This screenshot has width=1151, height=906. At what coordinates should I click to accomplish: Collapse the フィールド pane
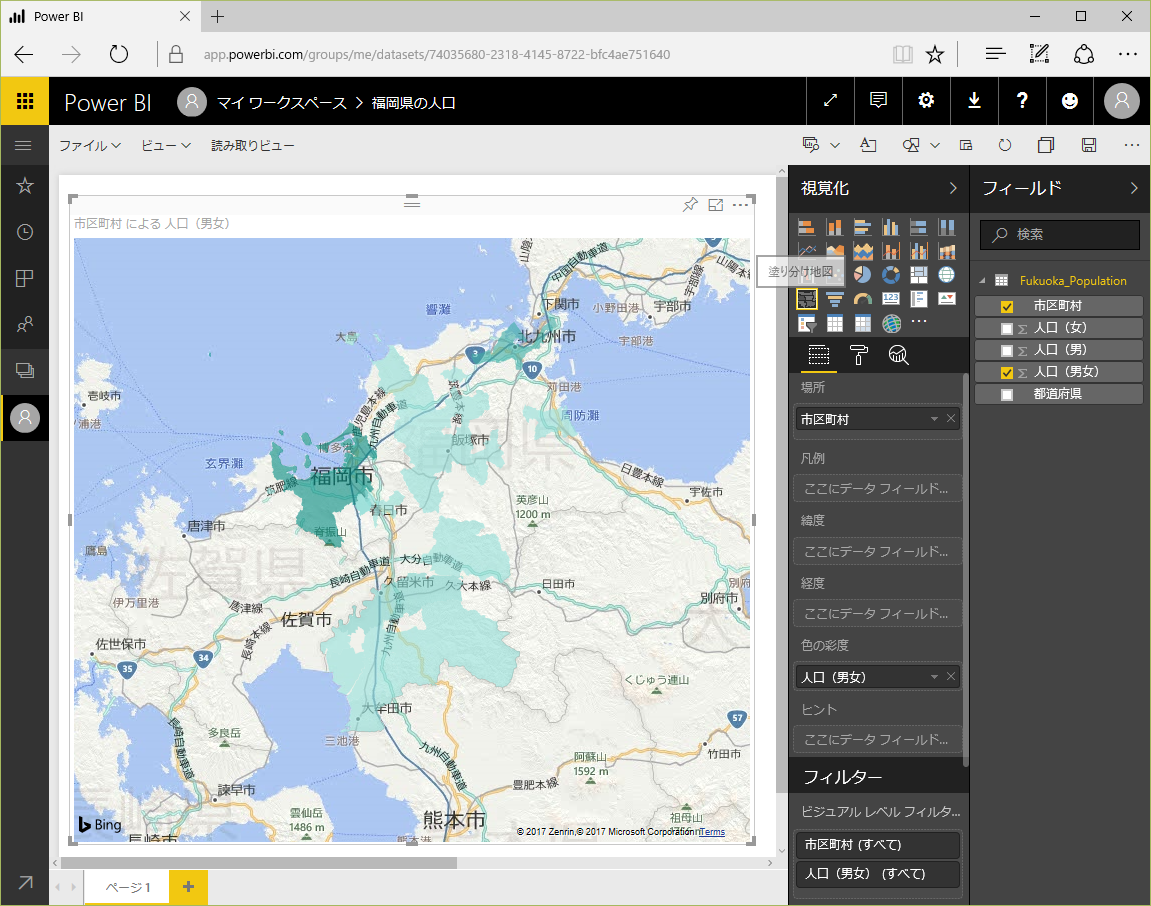[x=1134, y=188]
